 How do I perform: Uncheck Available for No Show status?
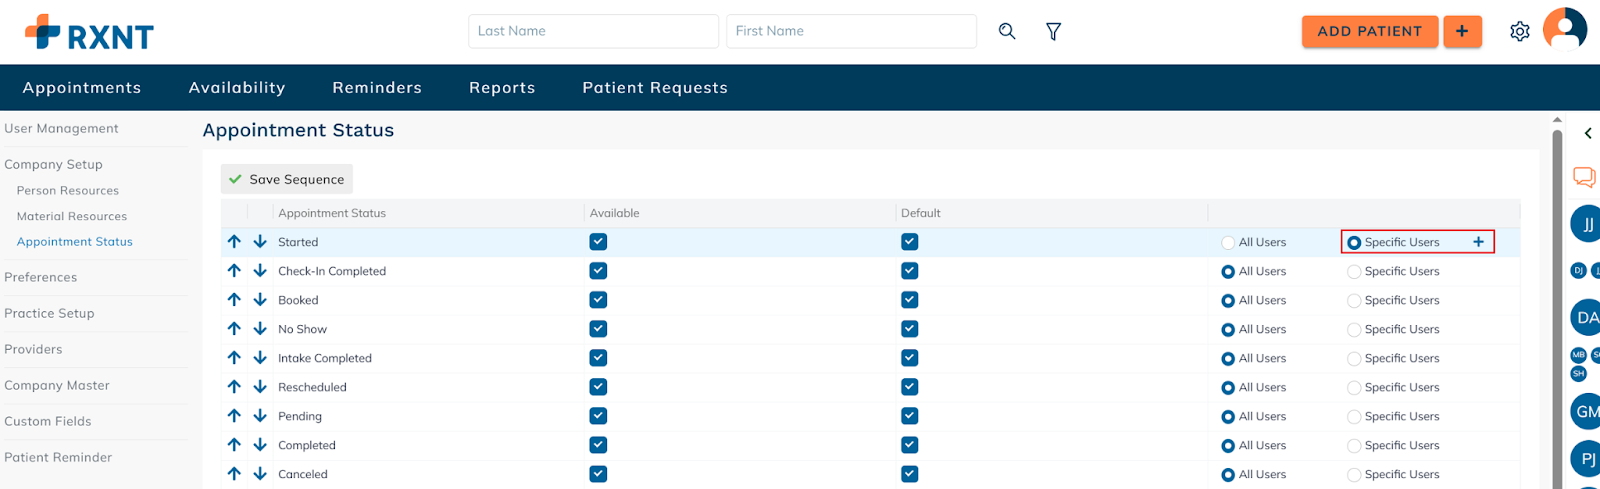pyautogui.click(x=598, y=329)
